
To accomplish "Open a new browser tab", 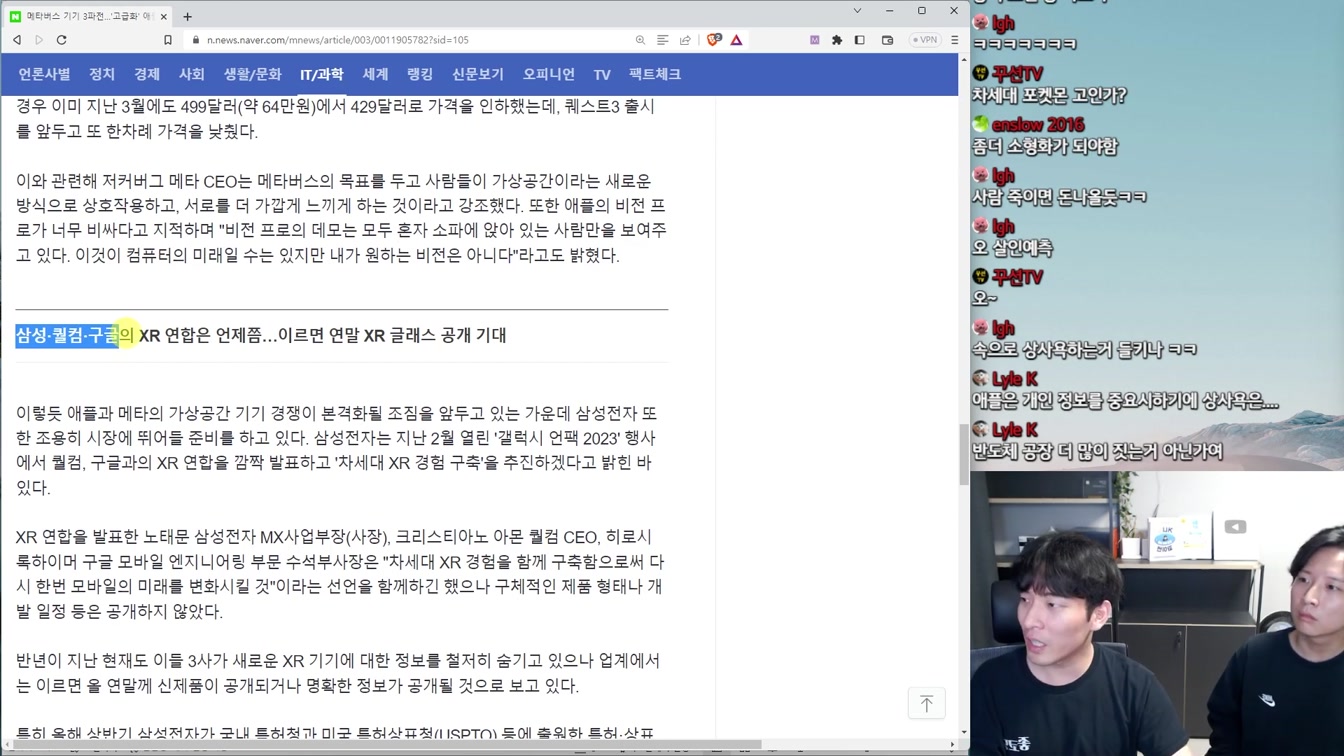I will point(187,16).
